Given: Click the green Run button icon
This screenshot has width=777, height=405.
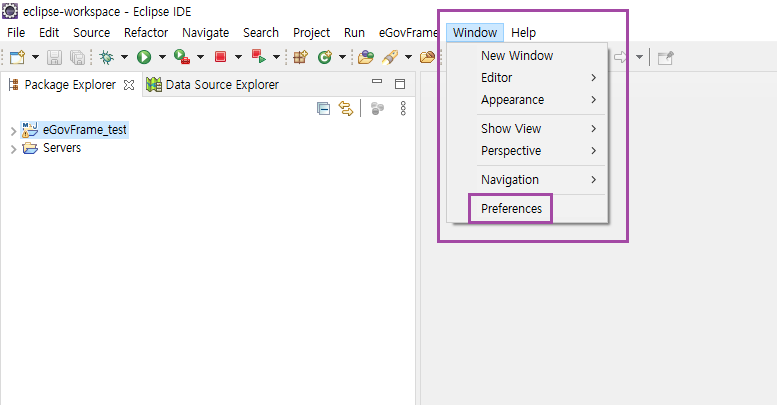Looking at the screenshot, I should [x=144, y=58].
